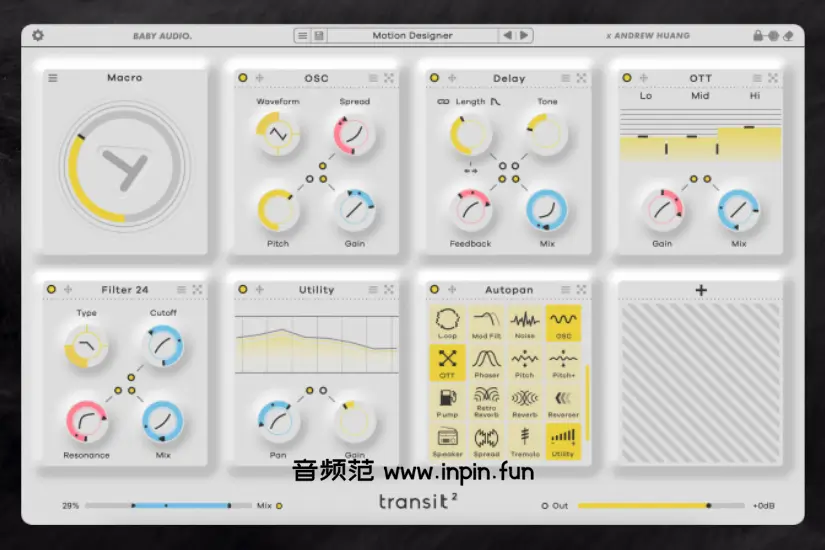825x550 pixels.
Task: Click the preset save disk icon
Action: 319,35
